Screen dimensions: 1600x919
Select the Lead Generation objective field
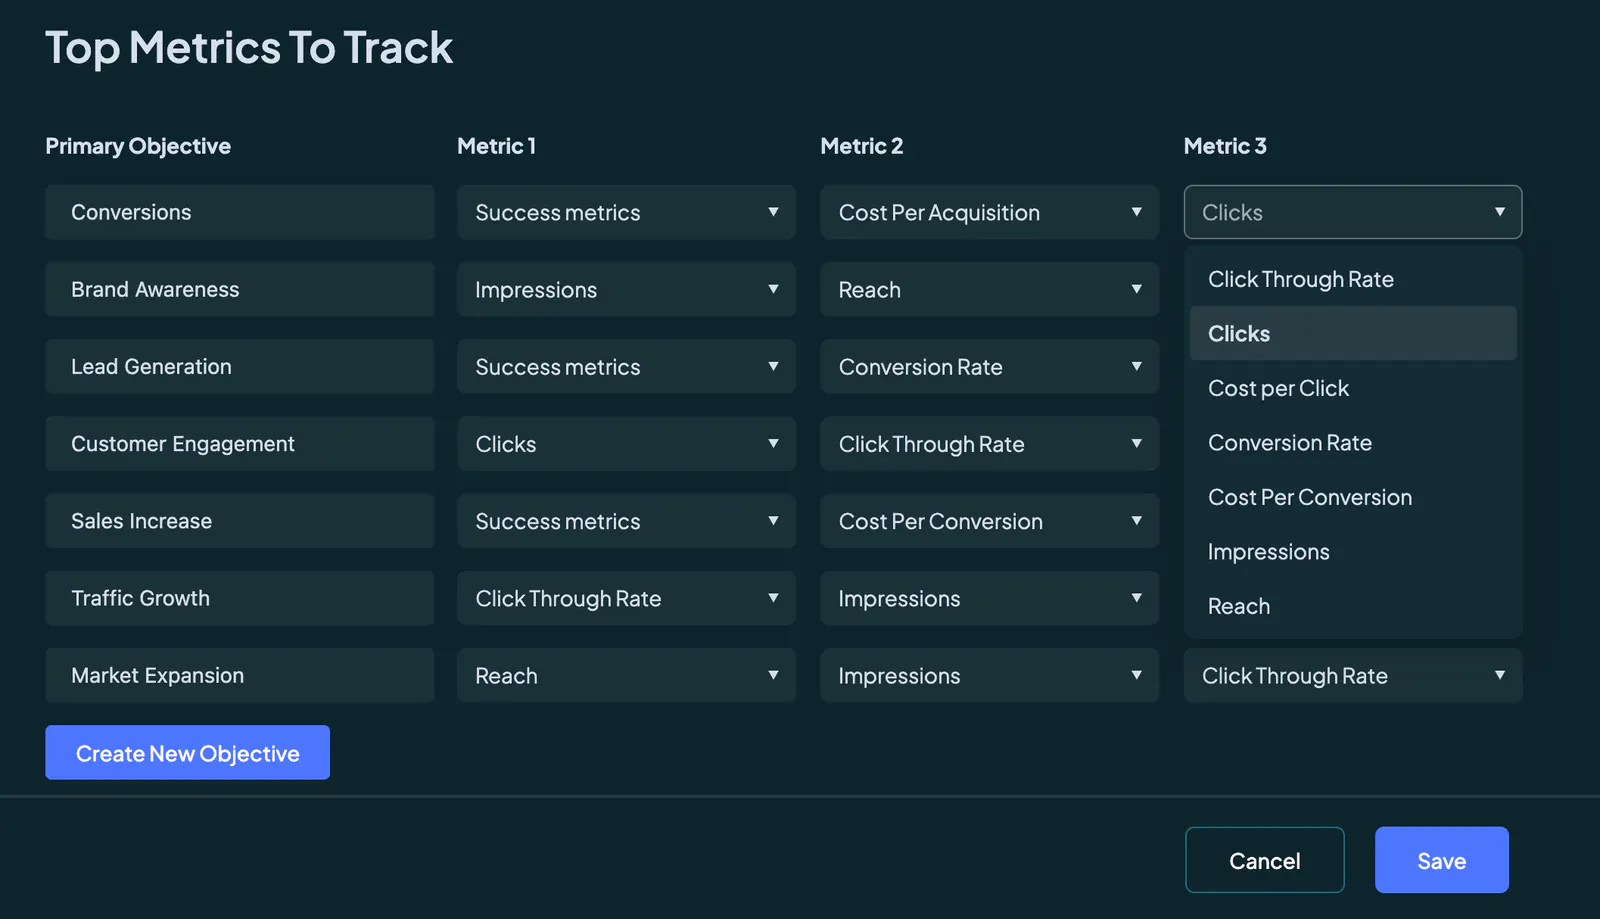240,366
